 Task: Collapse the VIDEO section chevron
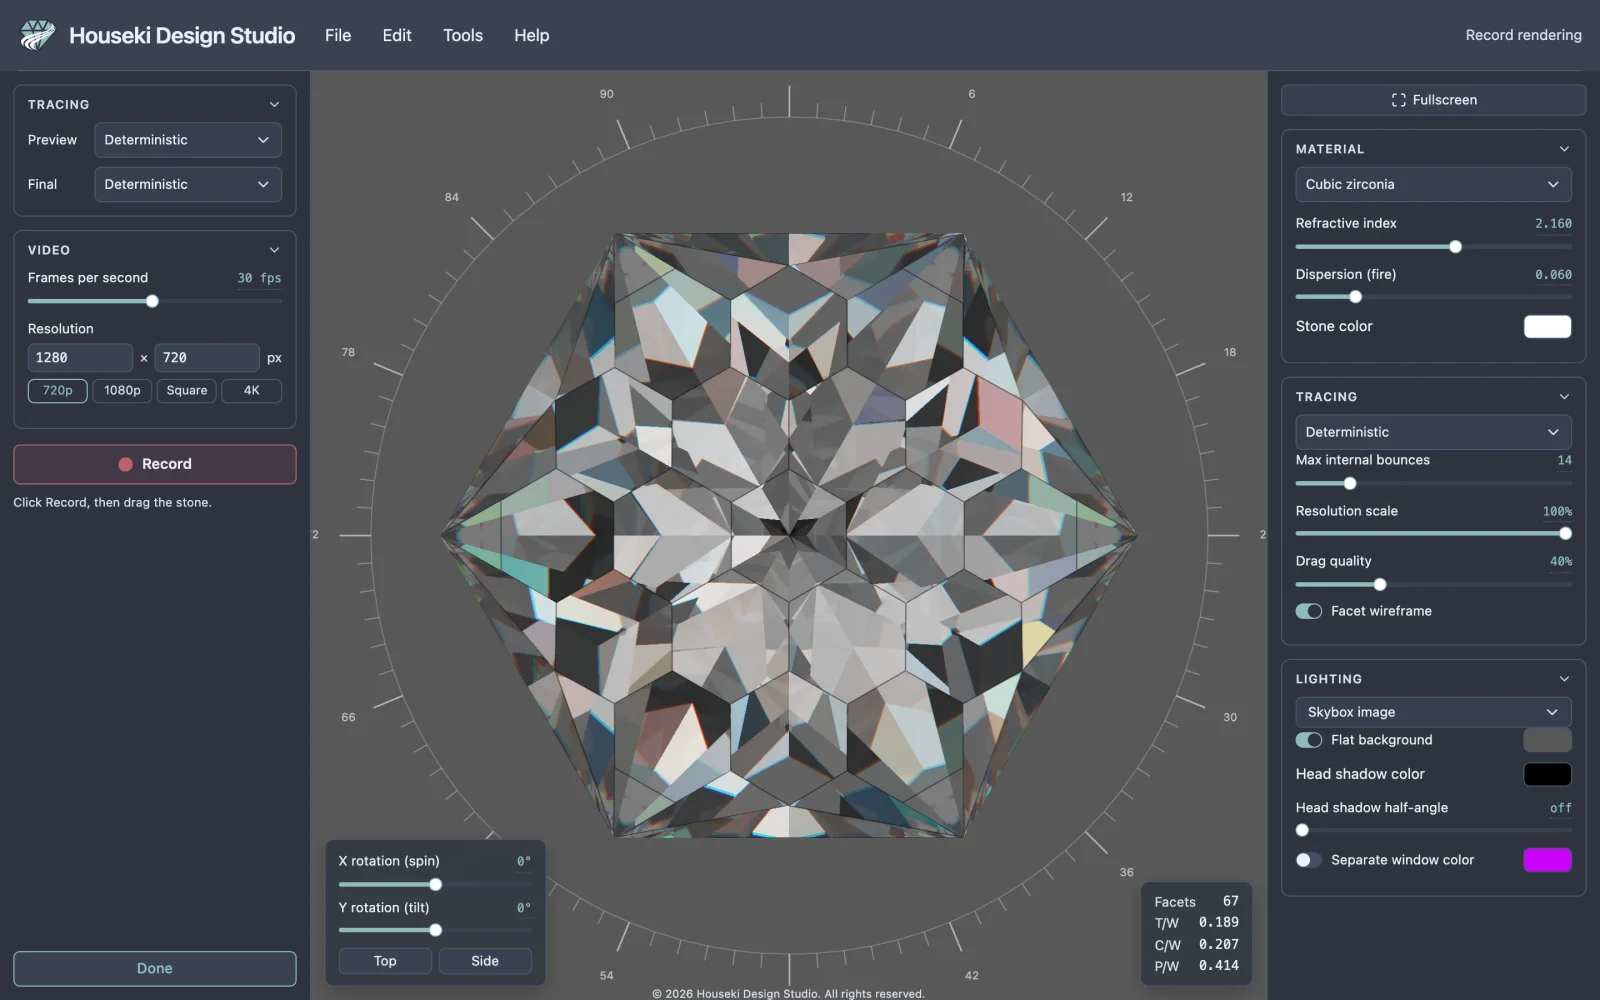pyautogui.click(x=274, y=250)
